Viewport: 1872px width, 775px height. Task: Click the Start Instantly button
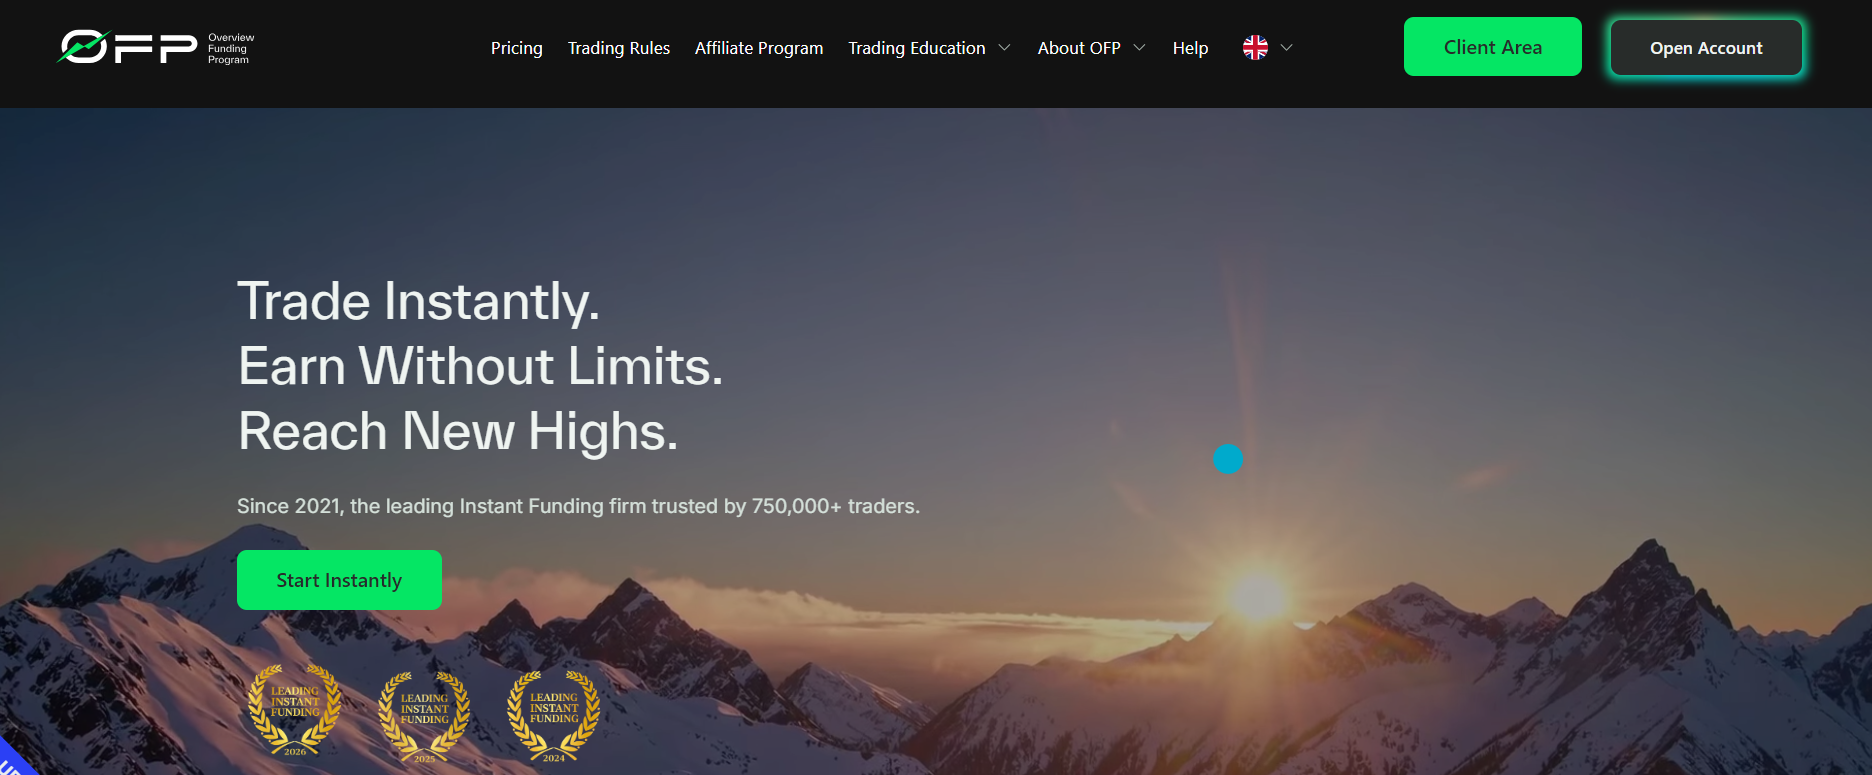tap(339, 580)
